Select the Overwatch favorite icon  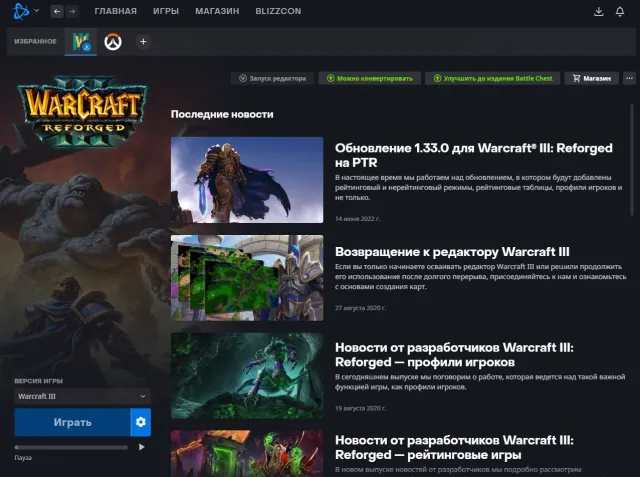coord(113,42)
